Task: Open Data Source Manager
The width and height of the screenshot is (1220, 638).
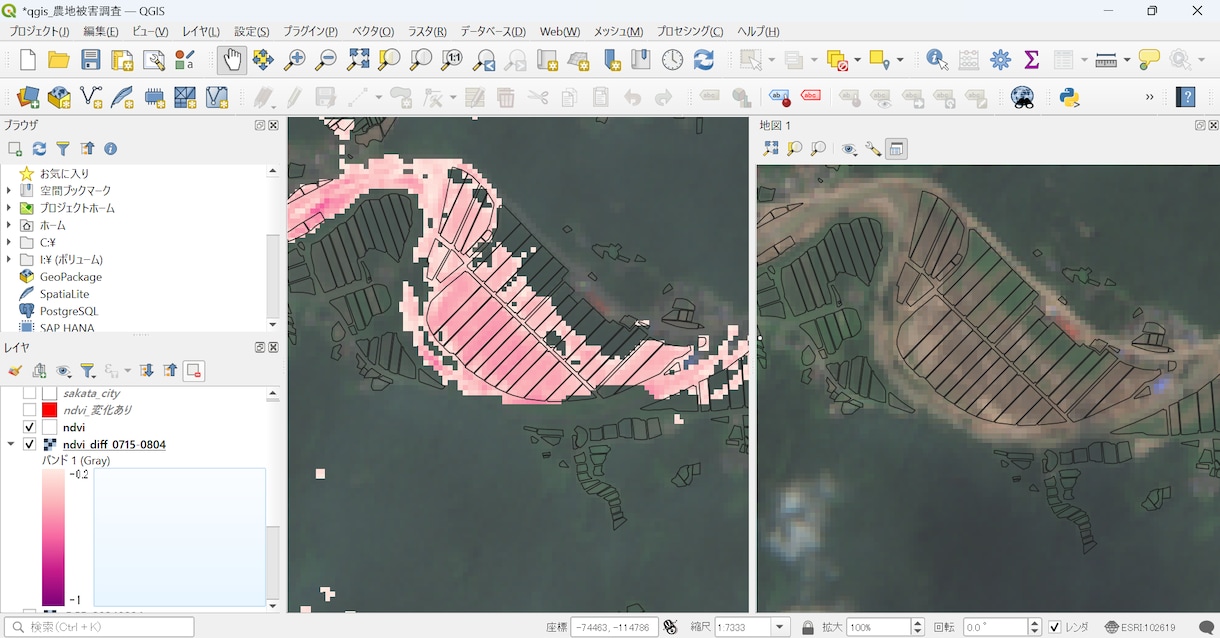Action: tap(28, 97)
